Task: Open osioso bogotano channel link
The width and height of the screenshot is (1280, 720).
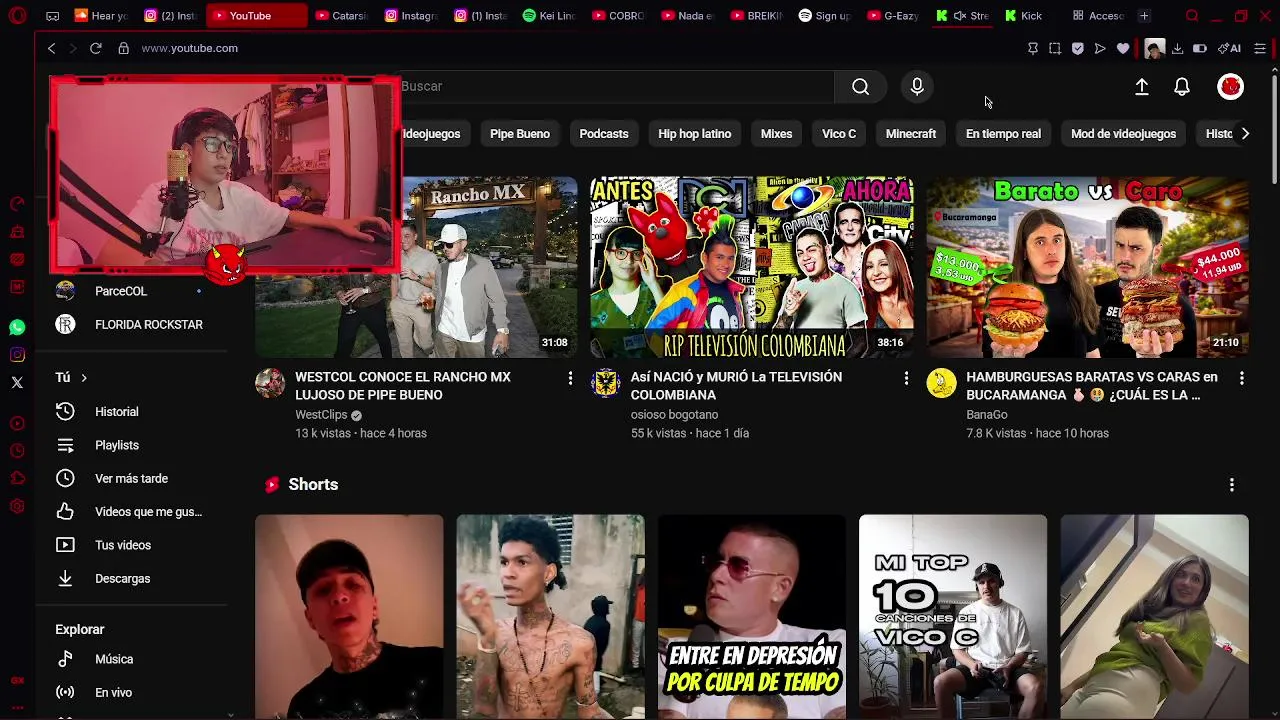Action: point(674,415)
